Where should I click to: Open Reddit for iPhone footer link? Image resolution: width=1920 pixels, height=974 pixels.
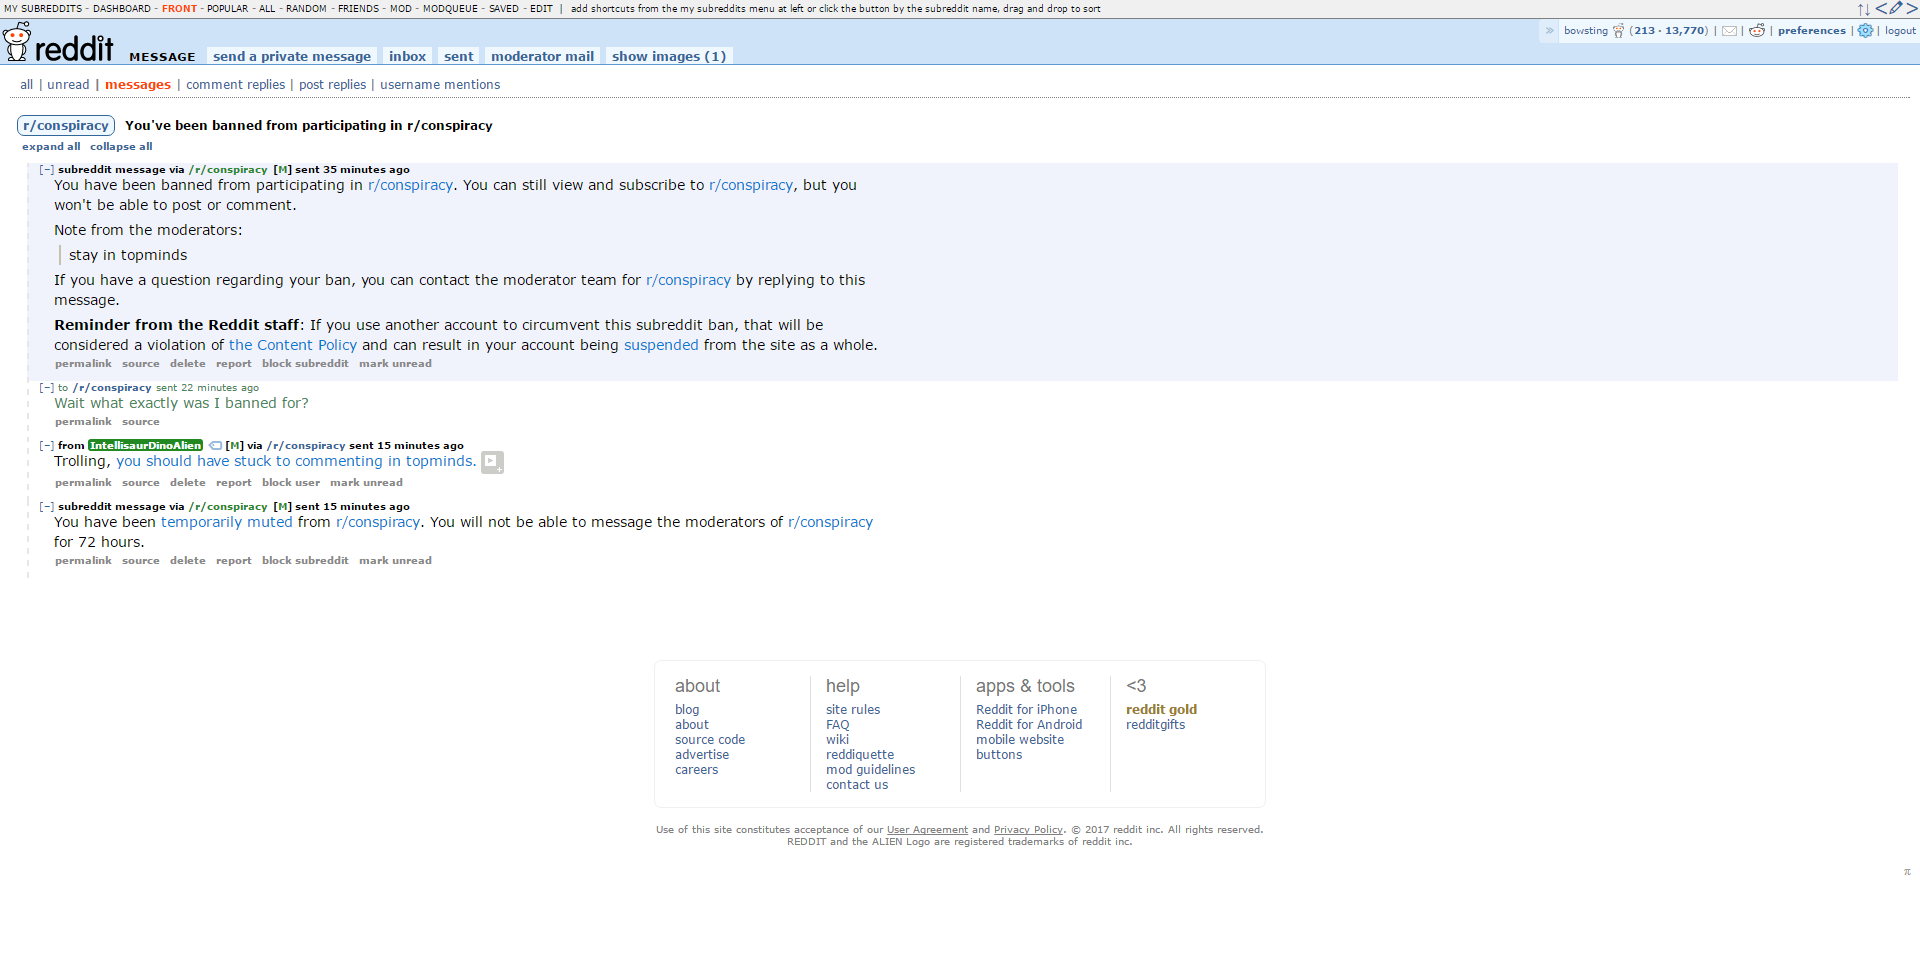pyautogui.click(x=1026, y=710)
